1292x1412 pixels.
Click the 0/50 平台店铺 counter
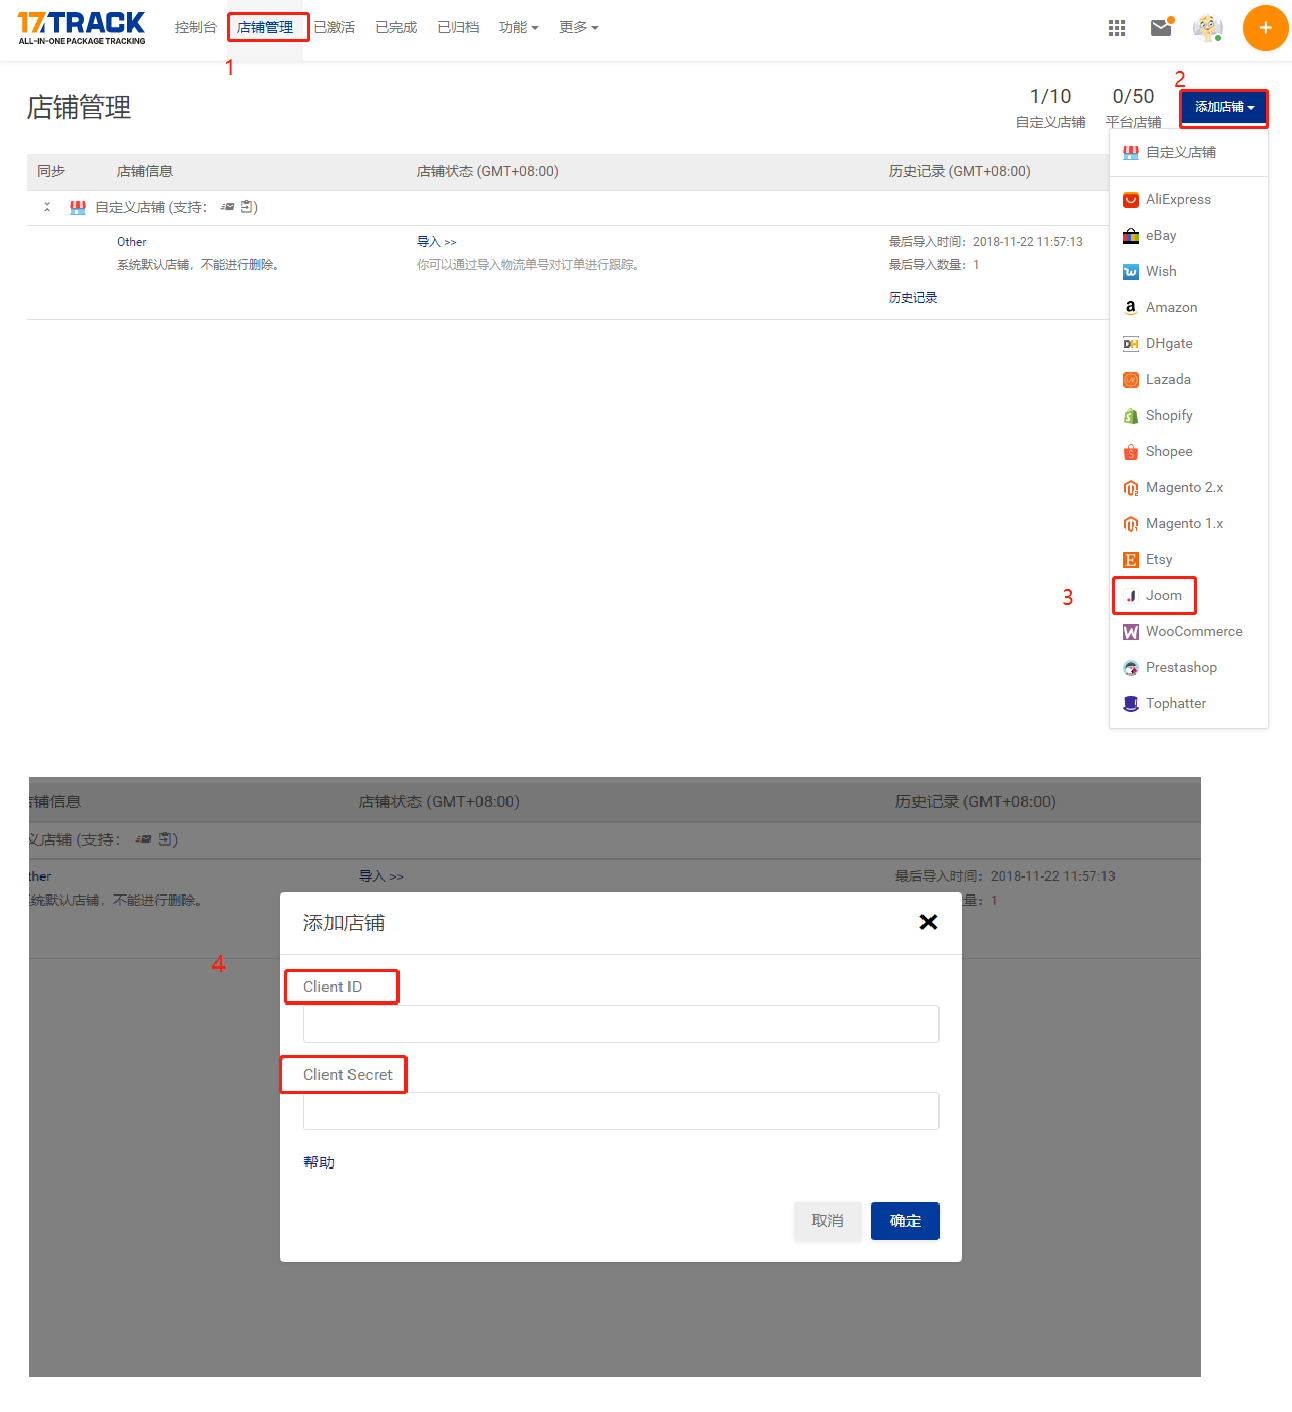click(x=1133, y=108)
